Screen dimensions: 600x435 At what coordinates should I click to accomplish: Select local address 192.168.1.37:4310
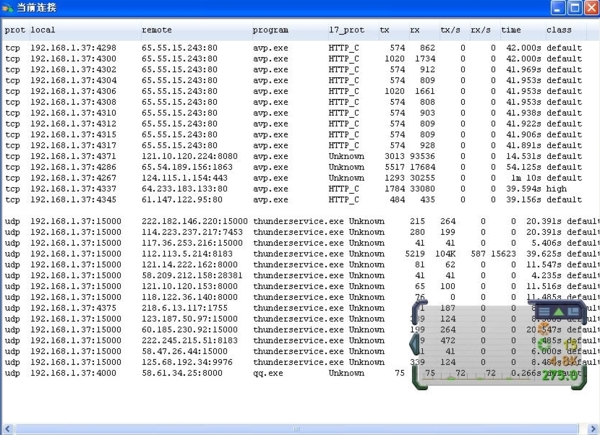click(x=73, y=113)
